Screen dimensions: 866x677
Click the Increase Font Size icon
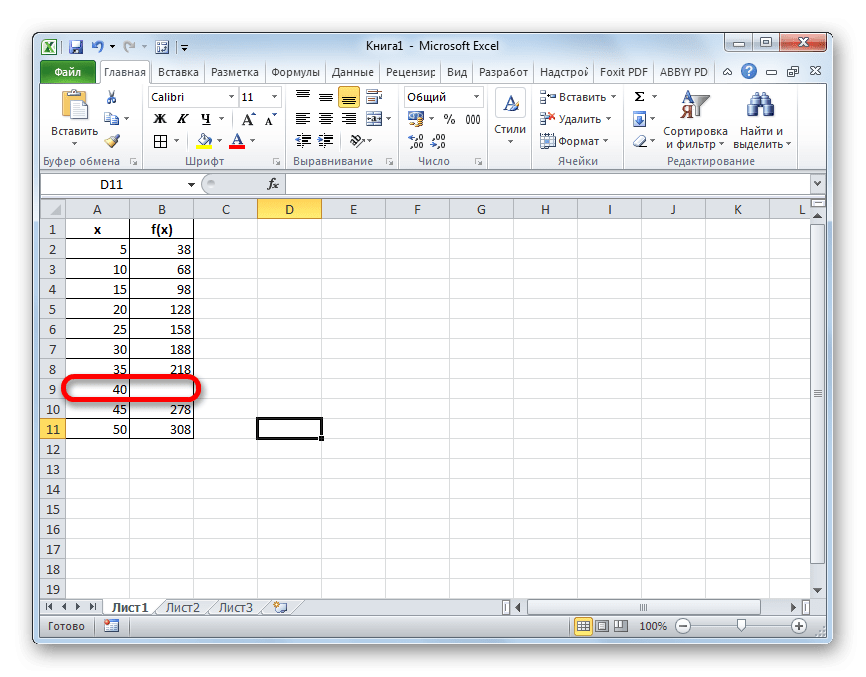point(248,119)
